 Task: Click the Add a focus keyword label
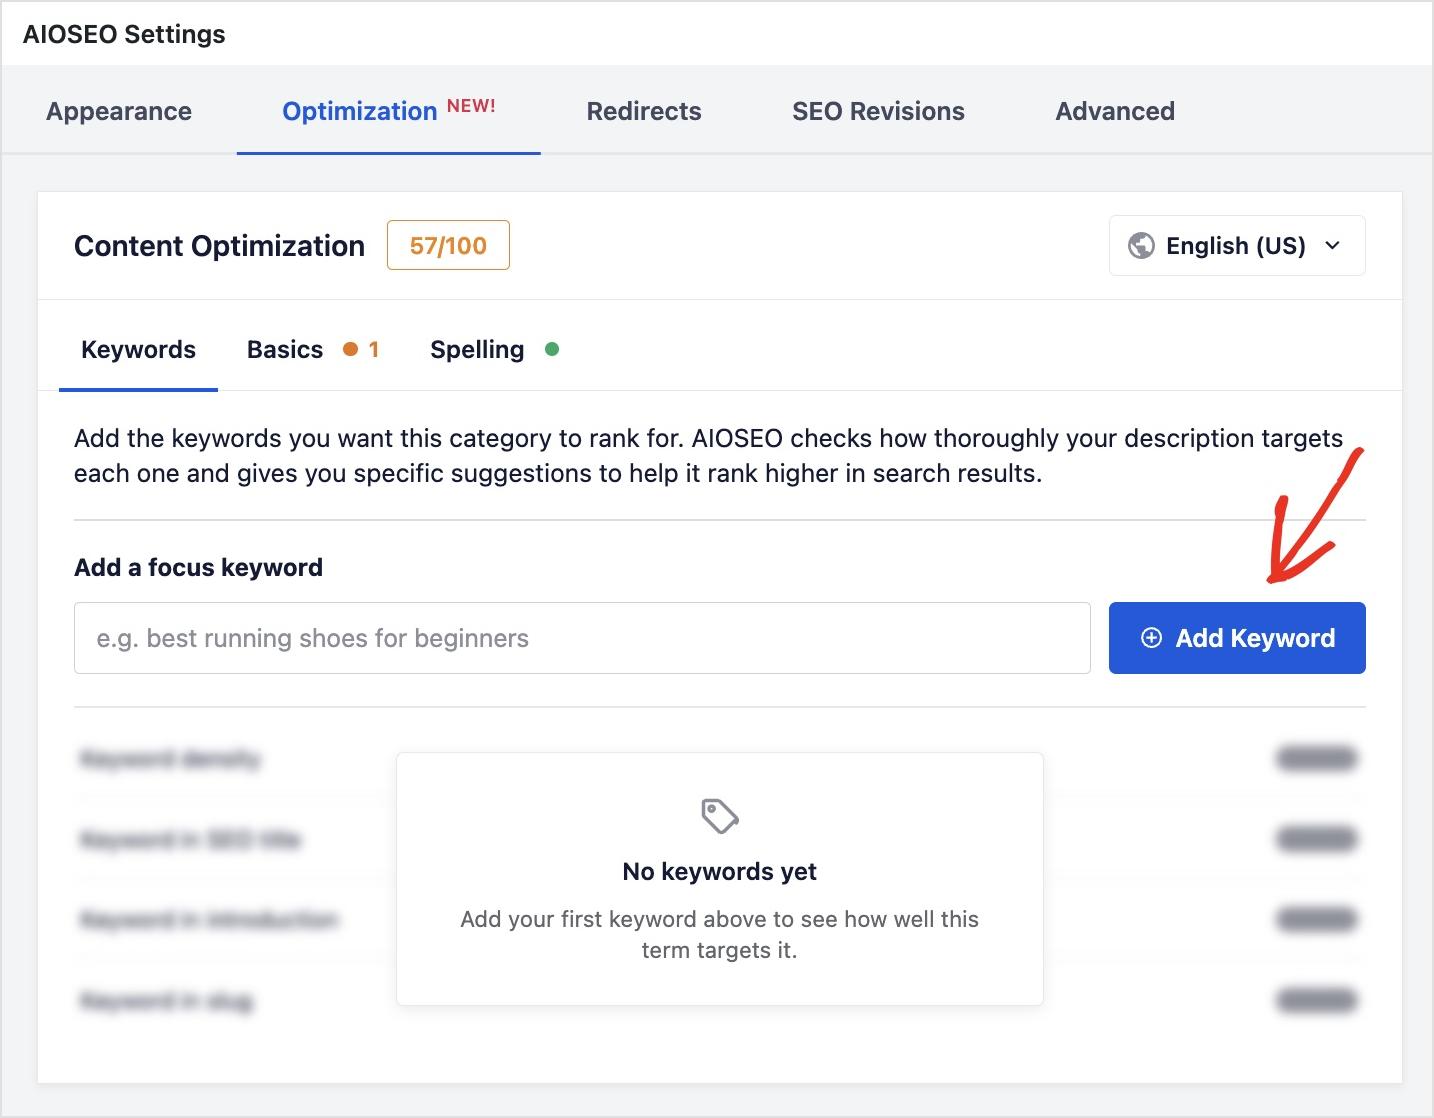click(x=198, y=568)
